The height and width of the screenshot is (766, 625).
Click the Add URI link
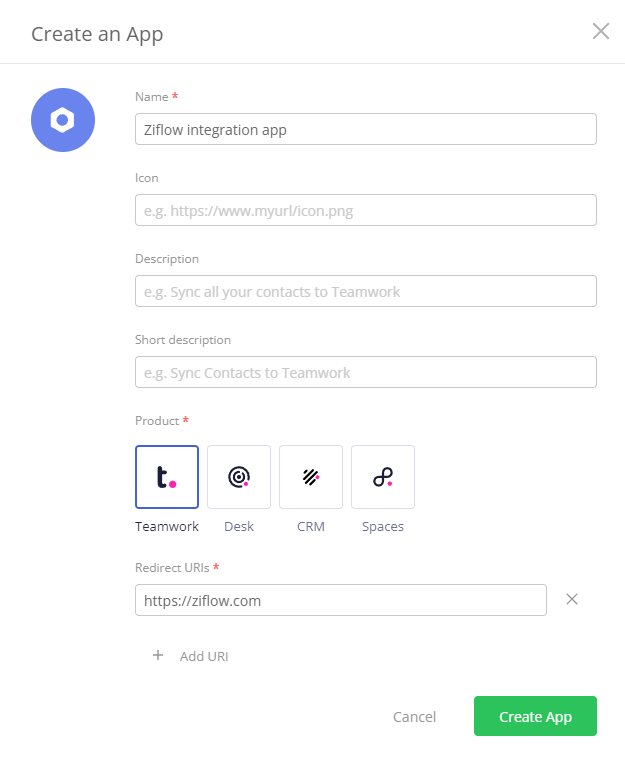click(205, 657)
